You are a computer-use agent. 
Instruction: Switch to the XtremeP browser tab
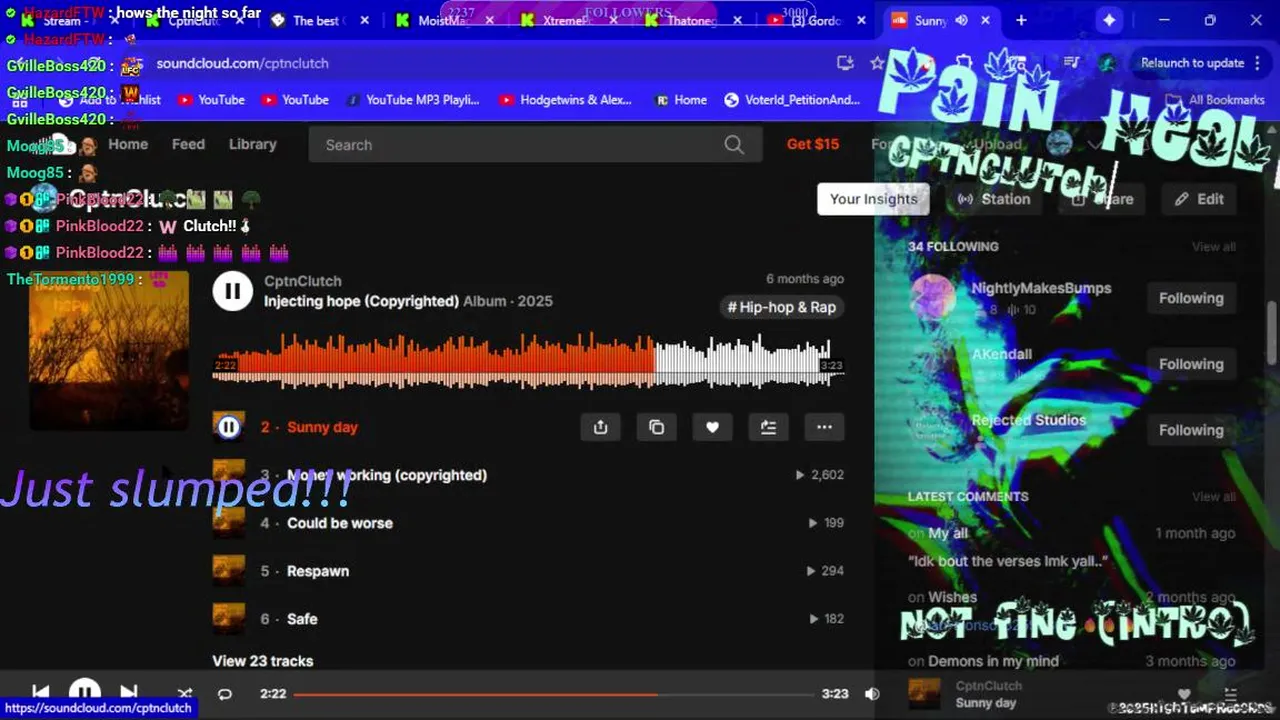click(x=567, y=20)
